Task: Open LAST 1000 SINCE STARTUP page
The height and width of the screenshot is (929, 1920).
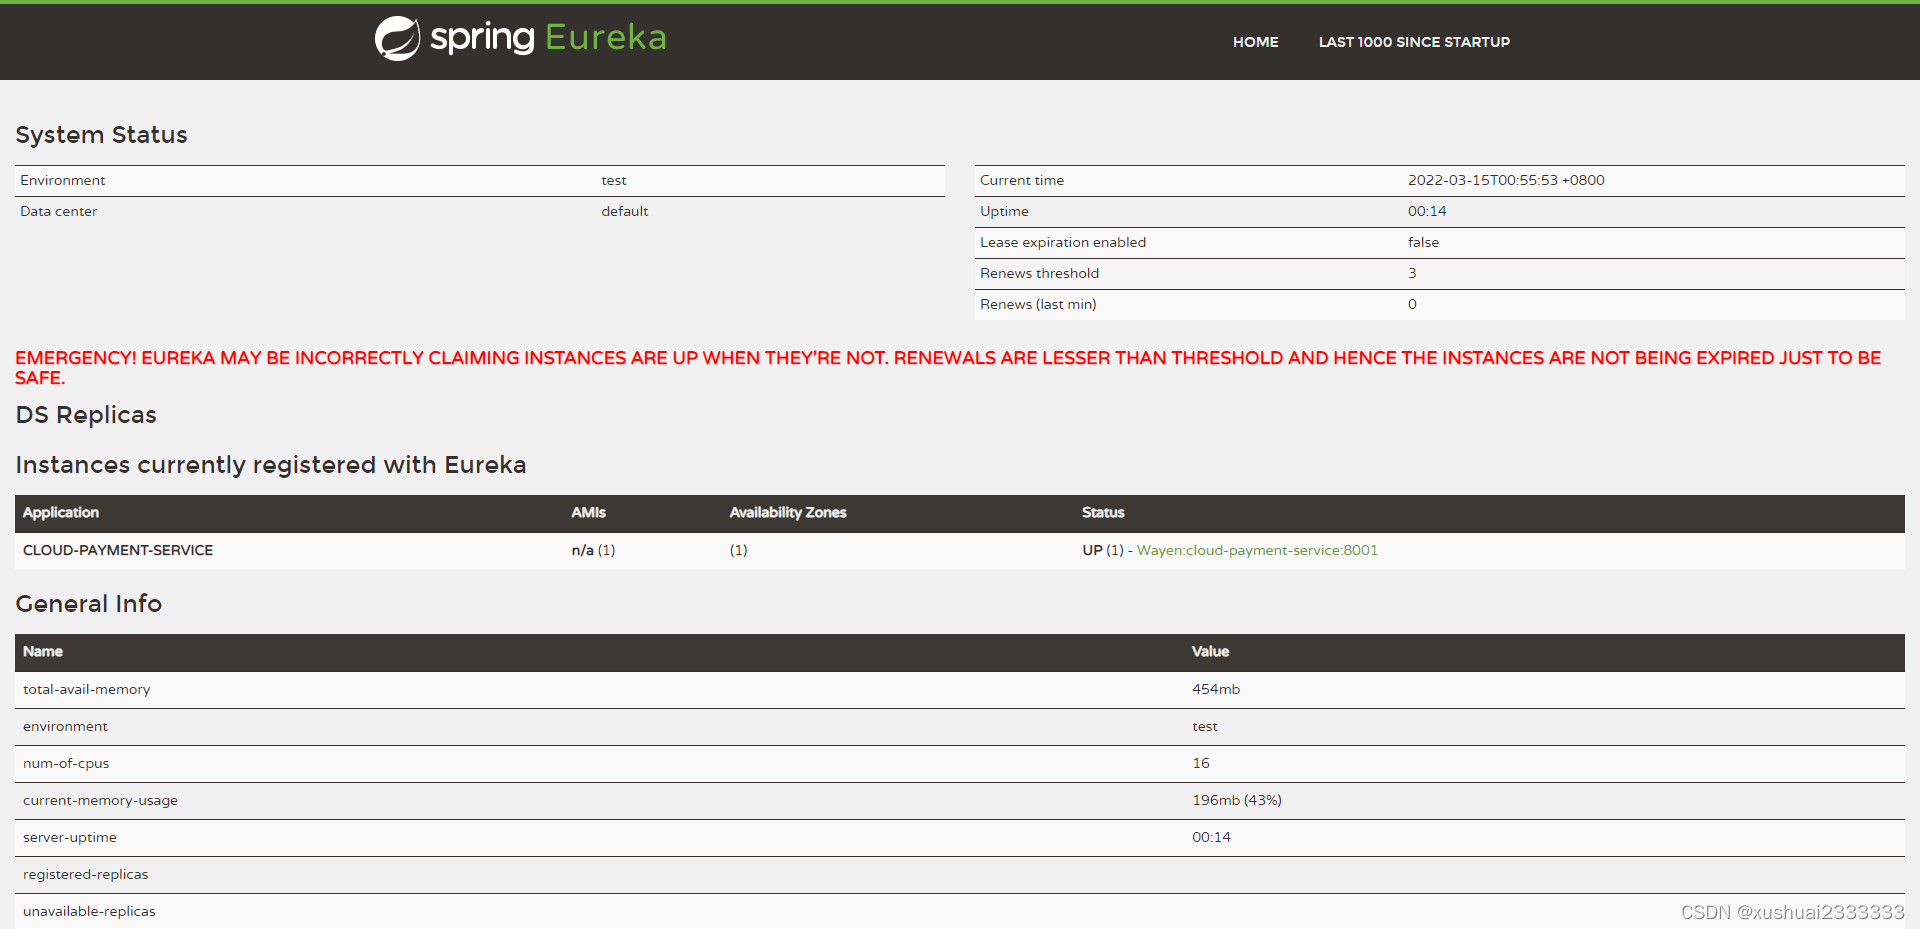Action: pos(1414,42)
